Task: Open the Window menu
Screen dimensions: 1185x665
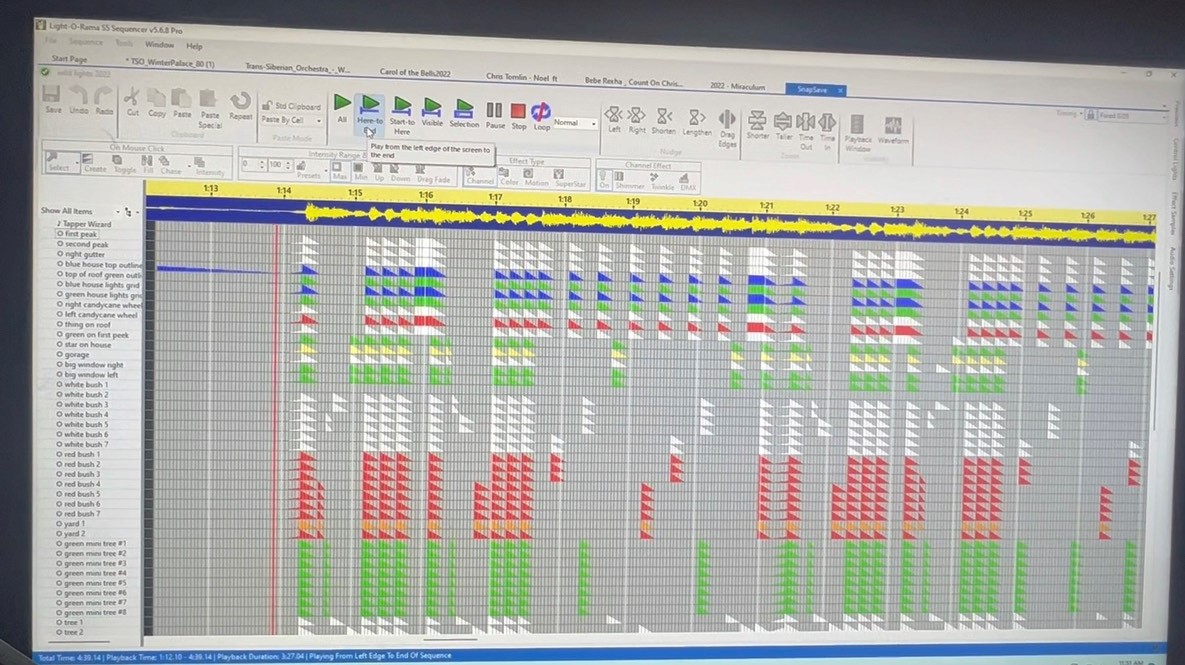Action: coord(159,45)
